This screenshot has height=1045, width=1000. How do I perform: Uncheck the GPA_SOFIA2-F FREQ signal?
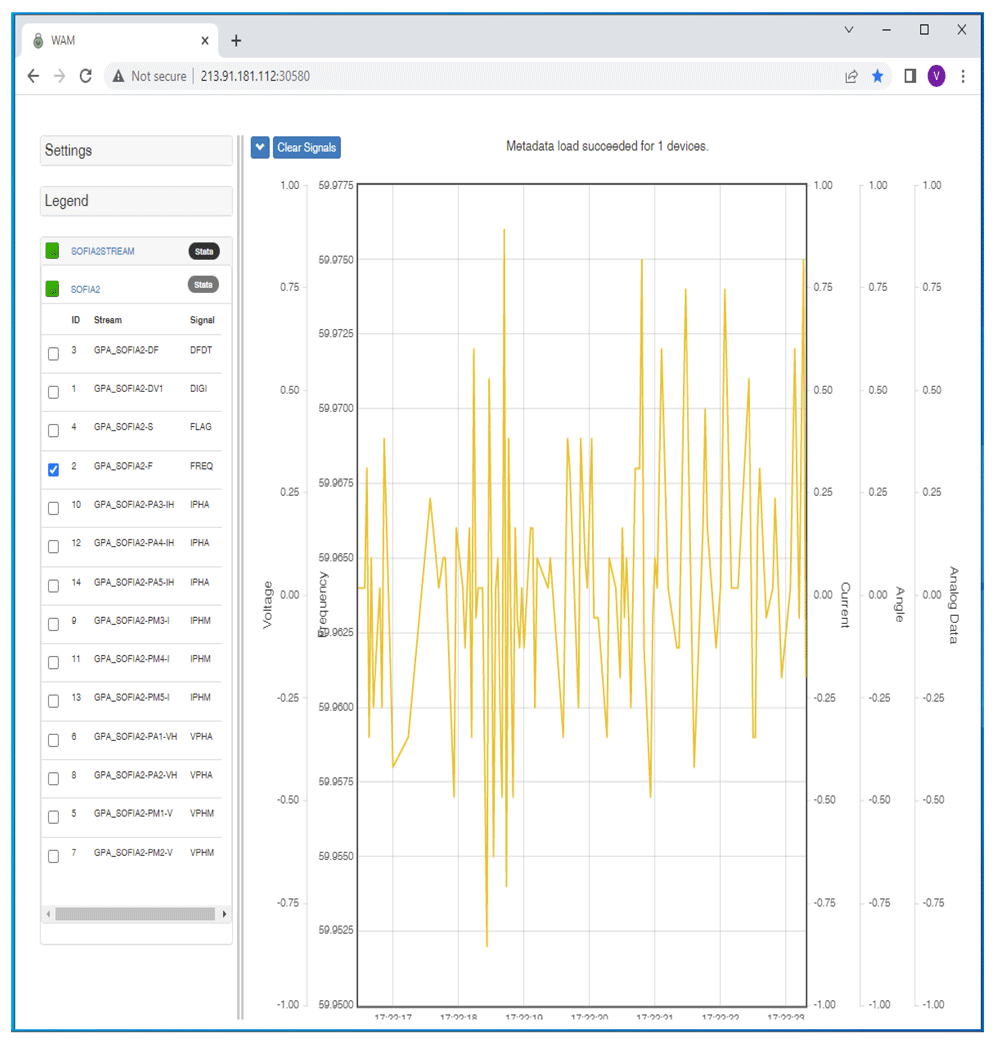tap(53, 469)
